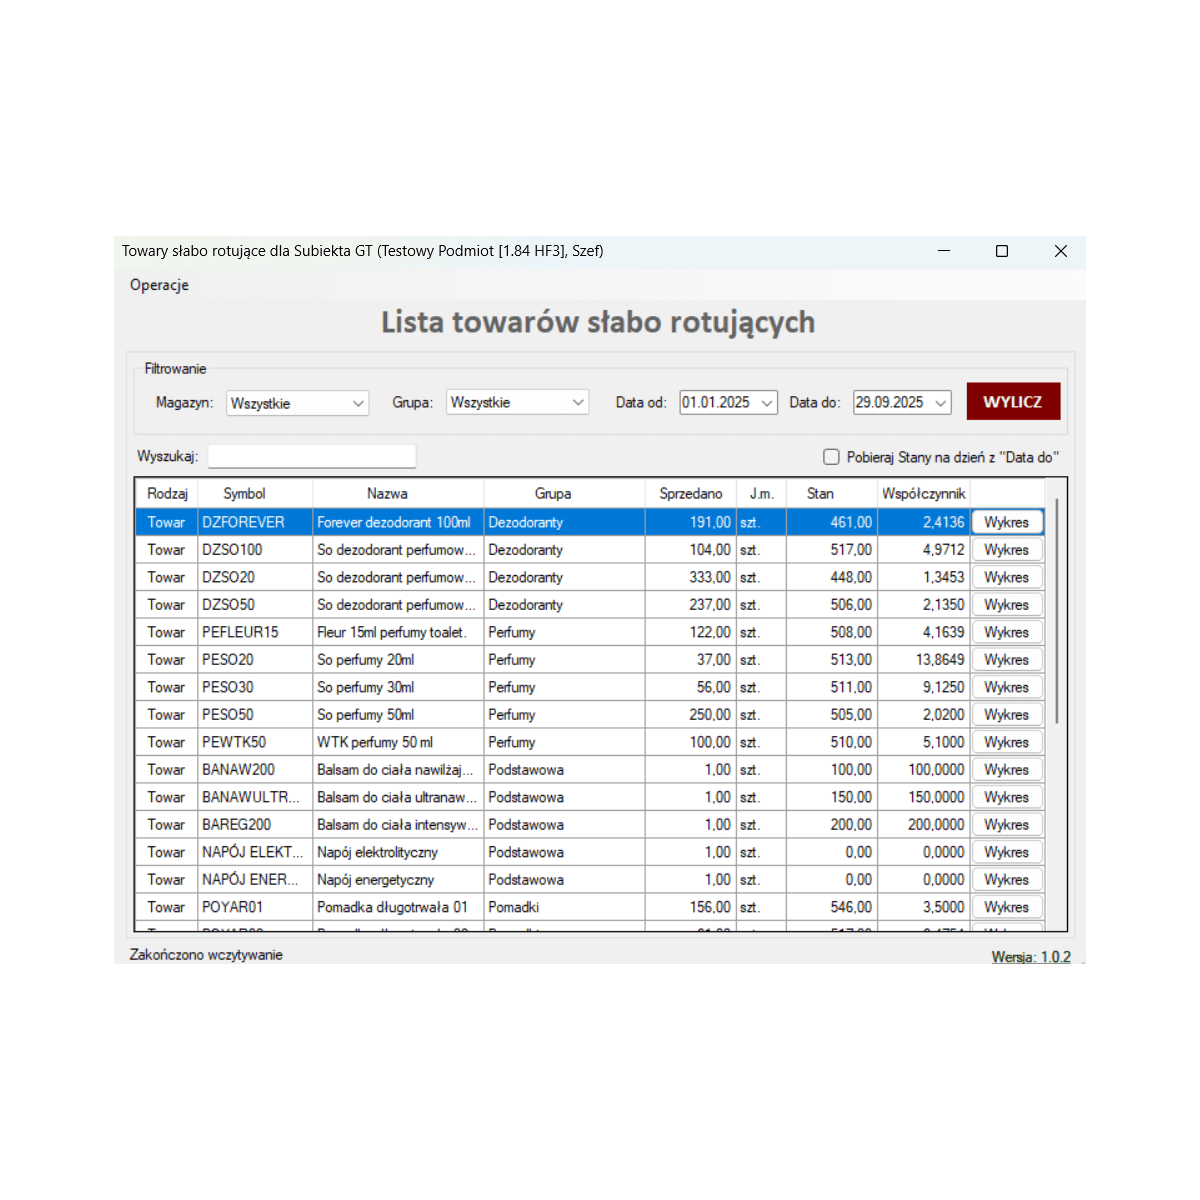The width and height of the screenshot is (1200, 1200).
Task: Open the Data do date picker
Action: point(940,403)
